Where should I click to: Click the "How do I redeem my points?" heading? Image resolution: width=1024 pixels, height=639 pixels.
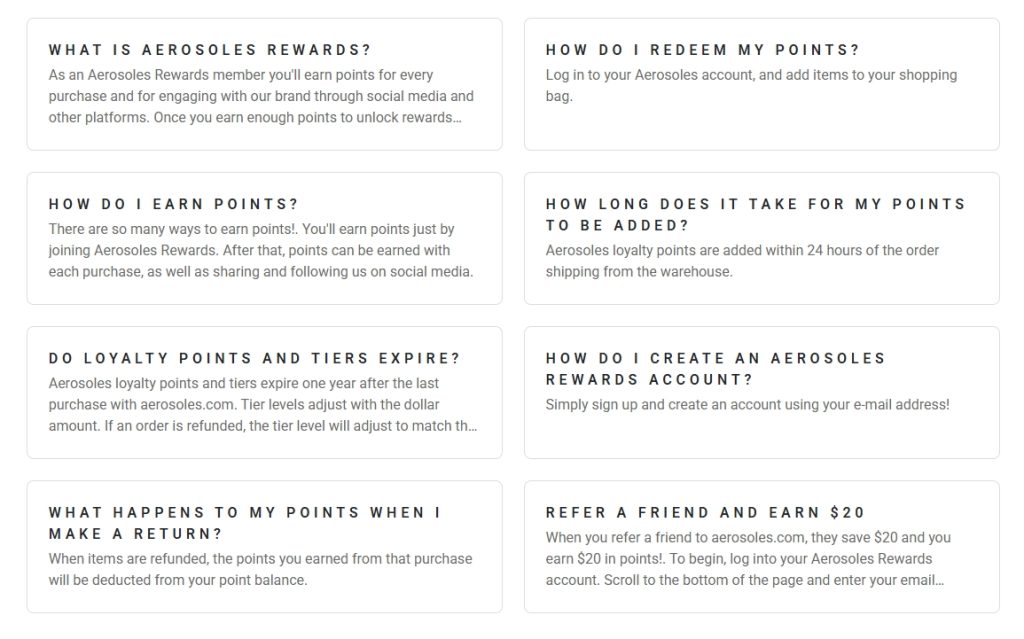pos(702,50)
